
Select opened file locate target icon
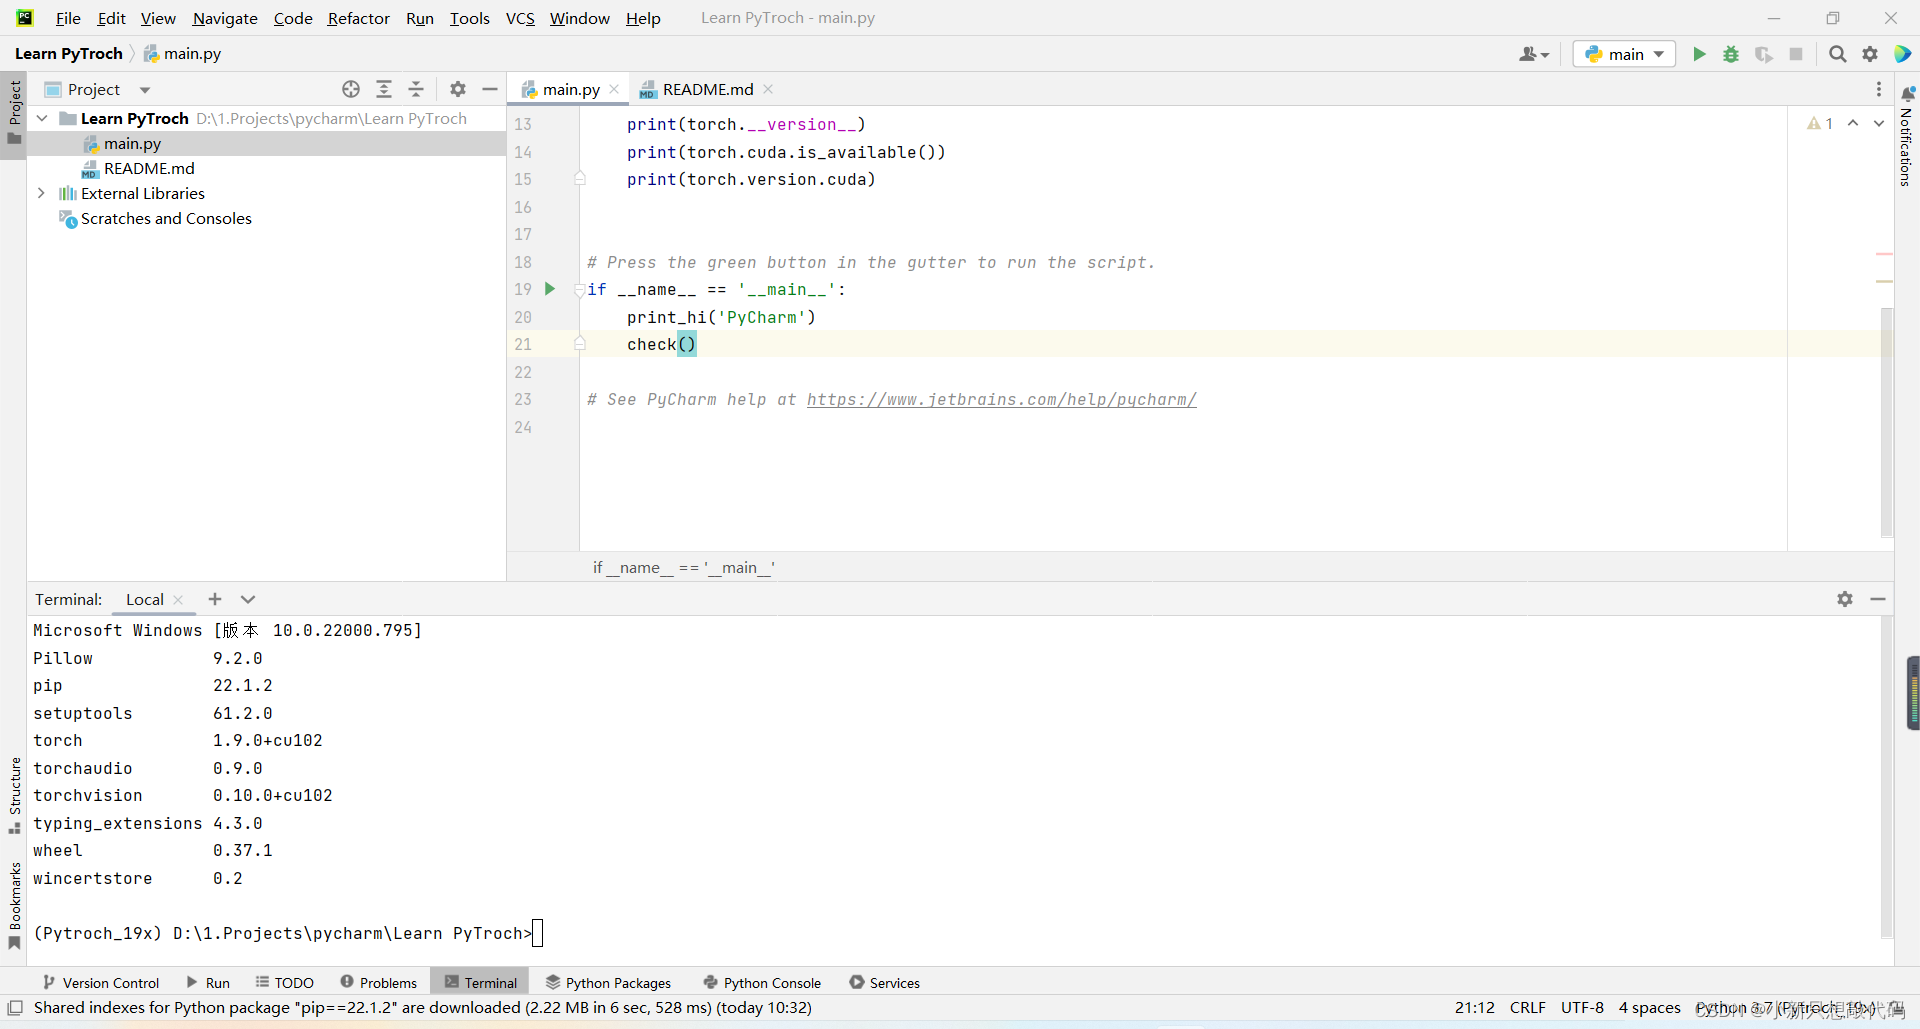click(351, 89)
